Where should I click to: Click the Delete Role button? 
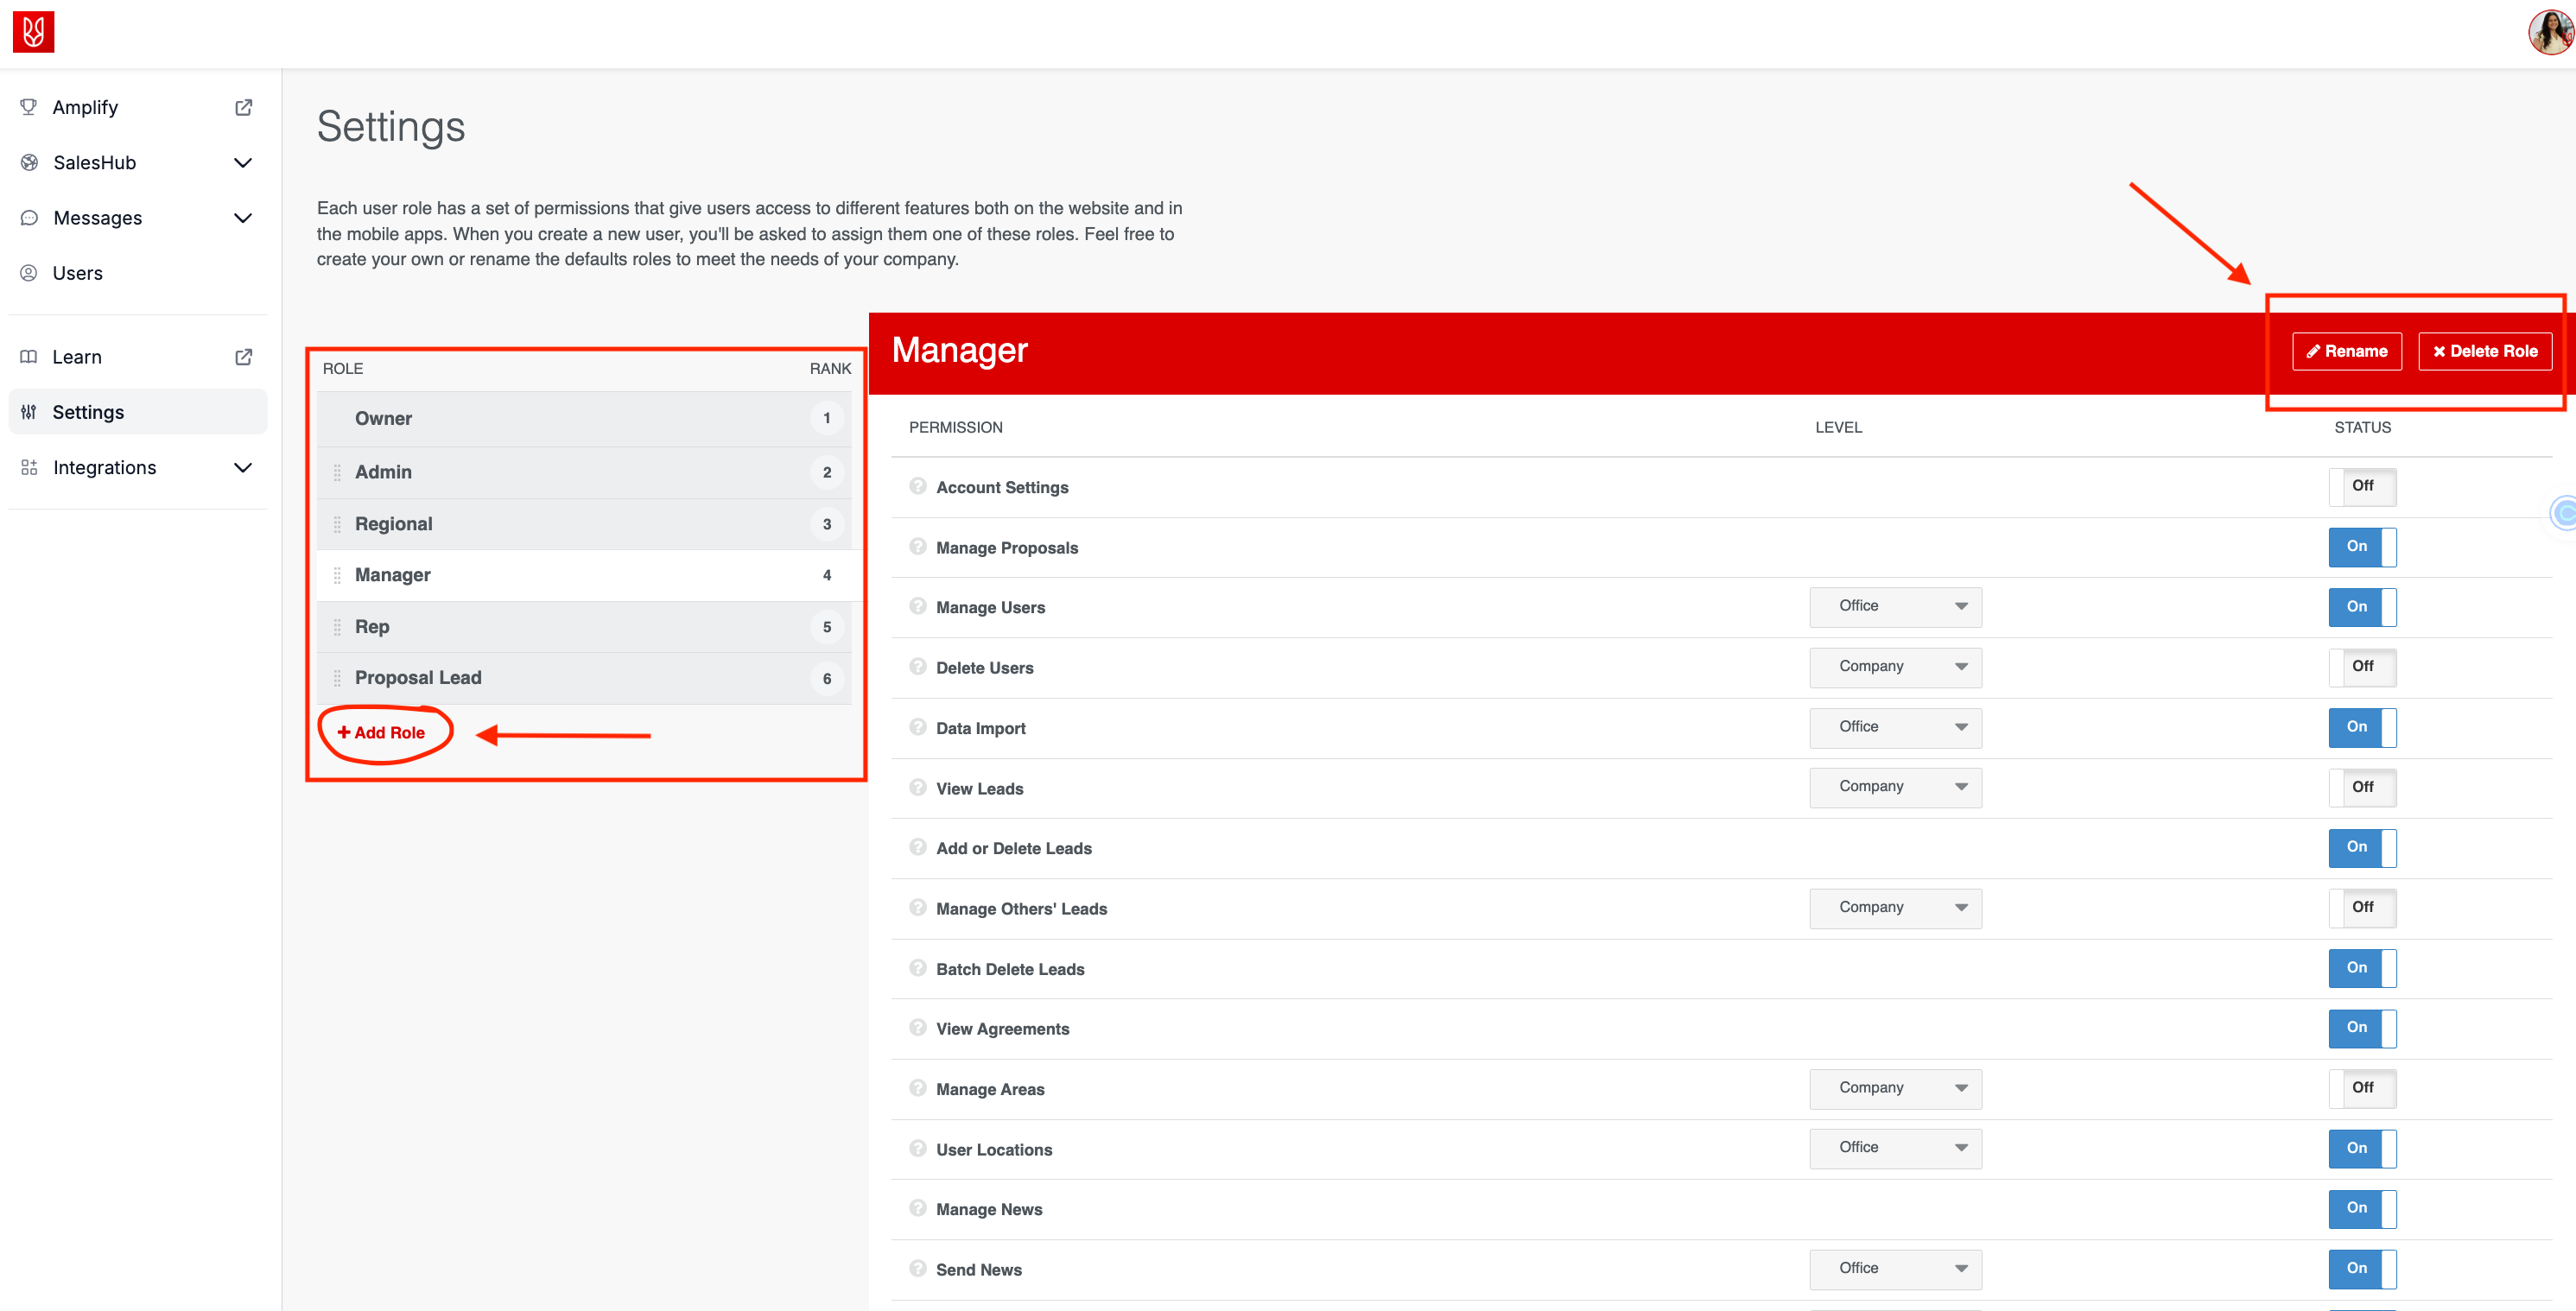pyautogui.click(x=2484, y=351)
